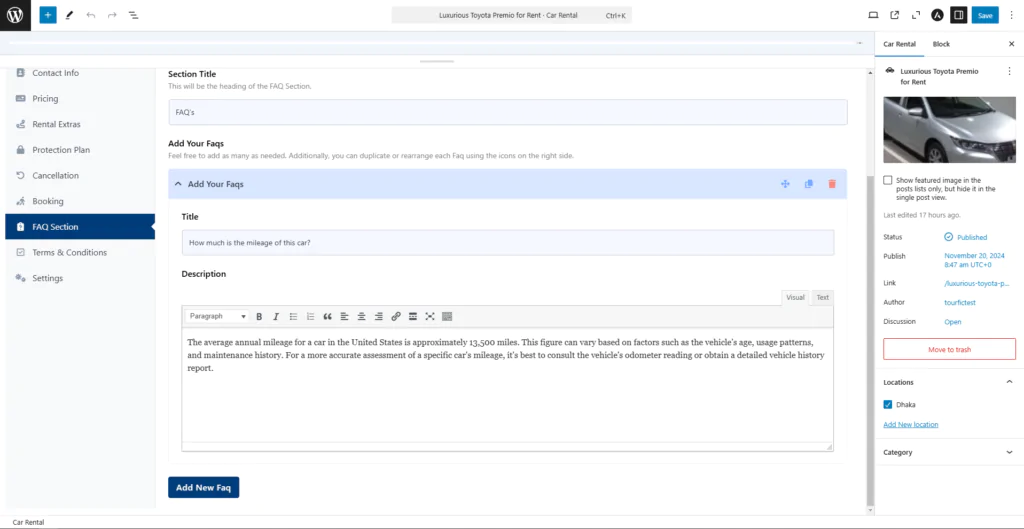Click the Add New Faq button
The height and width of the screenshot is (529, 1024).
click(x=203, y=487)
